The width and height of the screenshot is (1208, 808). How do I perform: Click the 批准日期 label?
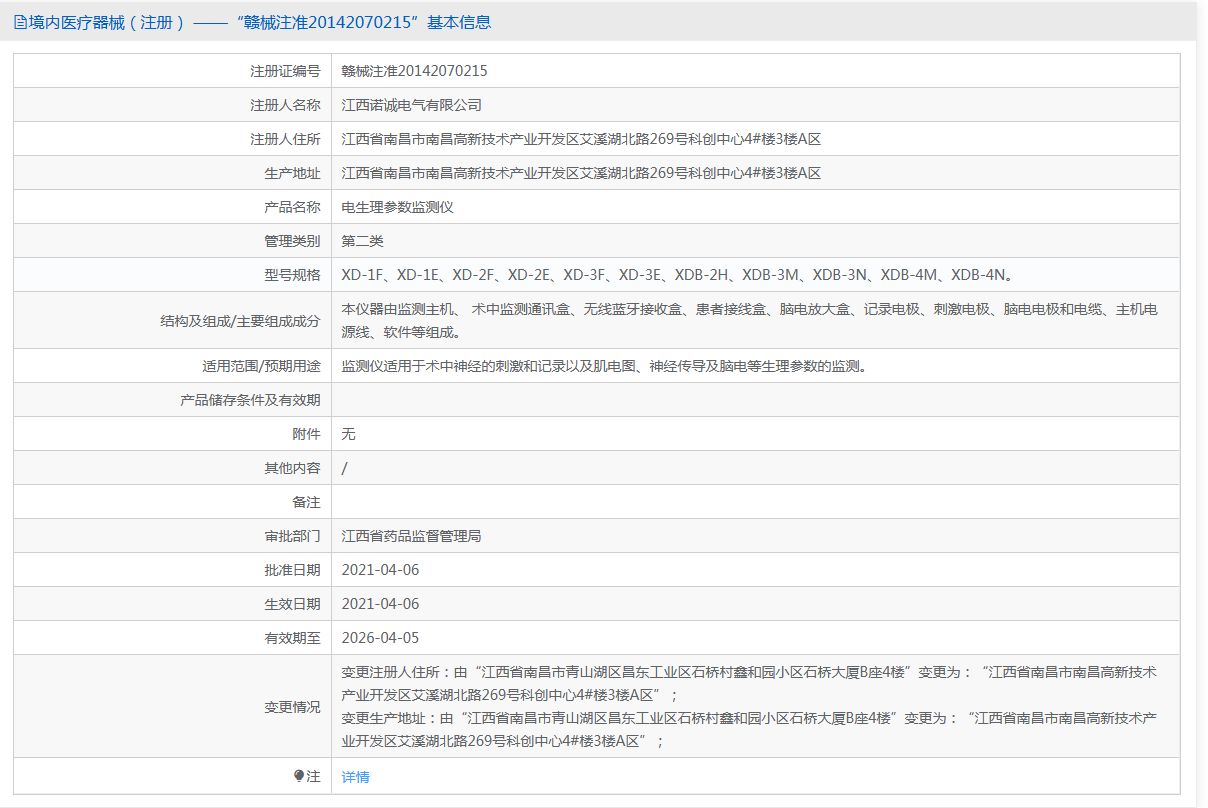292,570
